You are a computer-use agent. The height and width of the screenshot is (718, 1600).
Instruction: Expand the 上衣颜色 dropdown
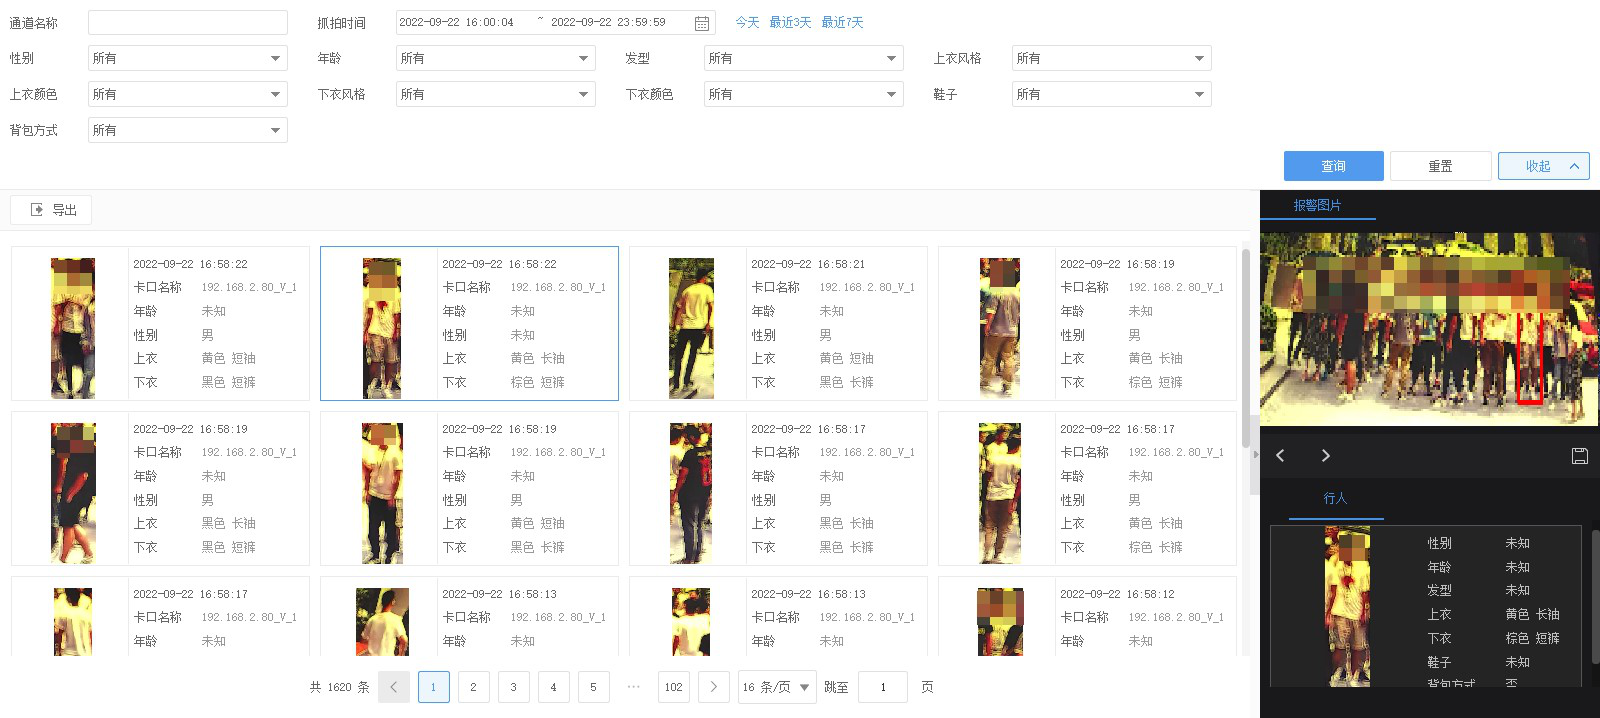click(188, 94)
